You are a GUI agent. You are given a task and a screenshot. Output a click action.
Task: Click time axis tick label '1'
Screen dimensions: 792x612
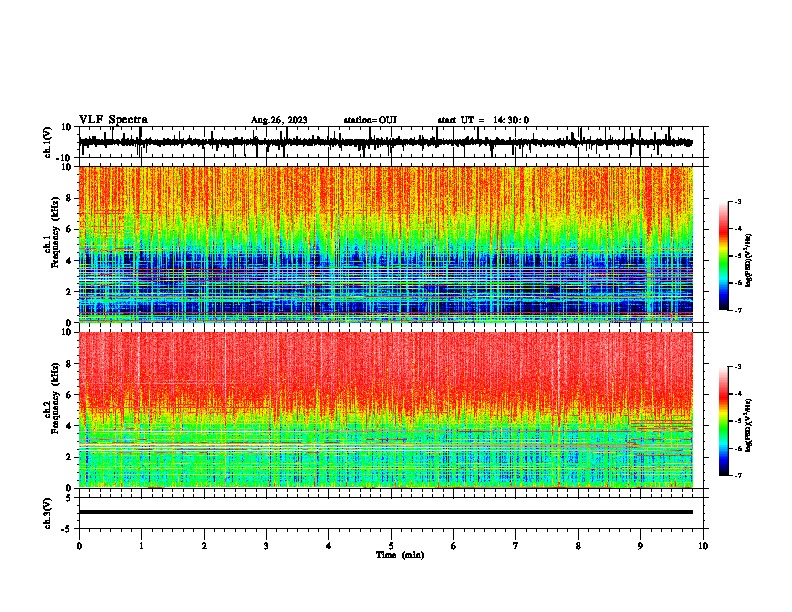141,546
